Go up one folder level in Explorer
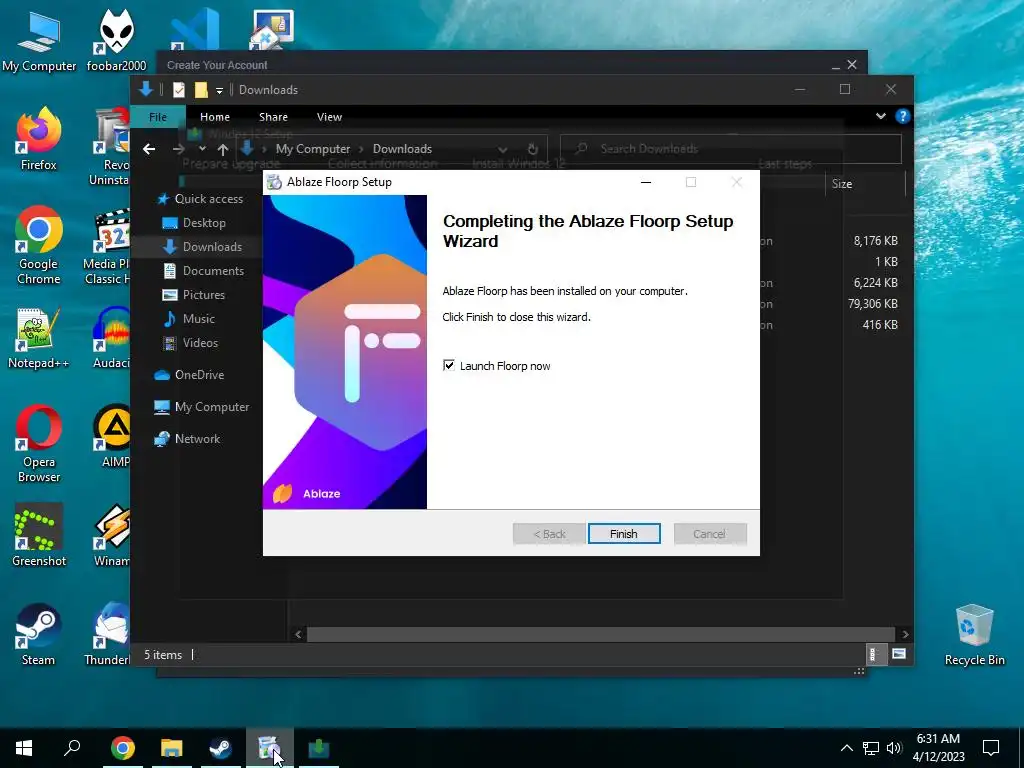1024x768 pixels. click(223, 149)
